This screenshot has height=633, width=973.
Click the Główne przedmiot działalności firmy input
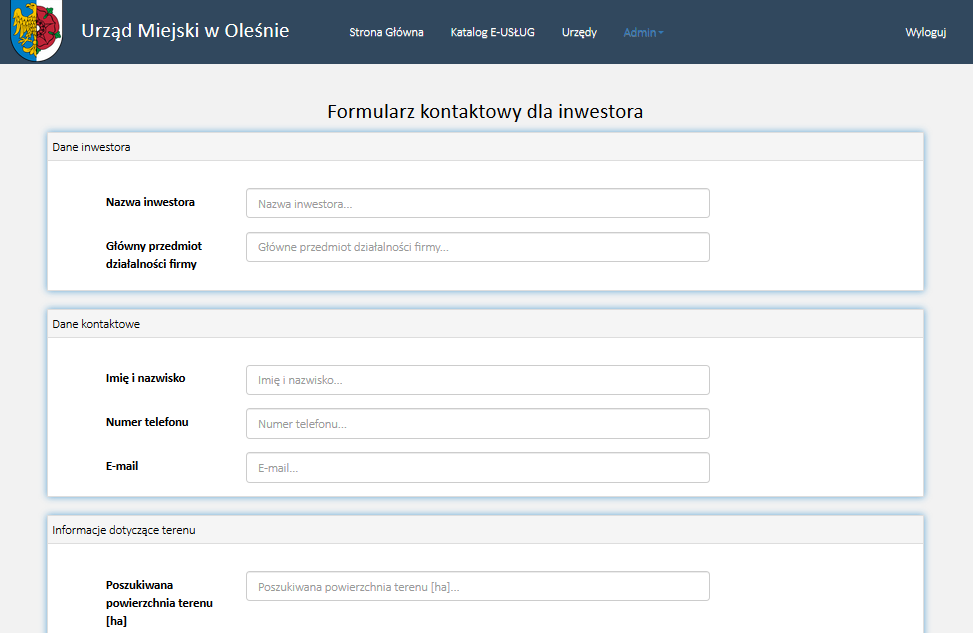point(477,247)
